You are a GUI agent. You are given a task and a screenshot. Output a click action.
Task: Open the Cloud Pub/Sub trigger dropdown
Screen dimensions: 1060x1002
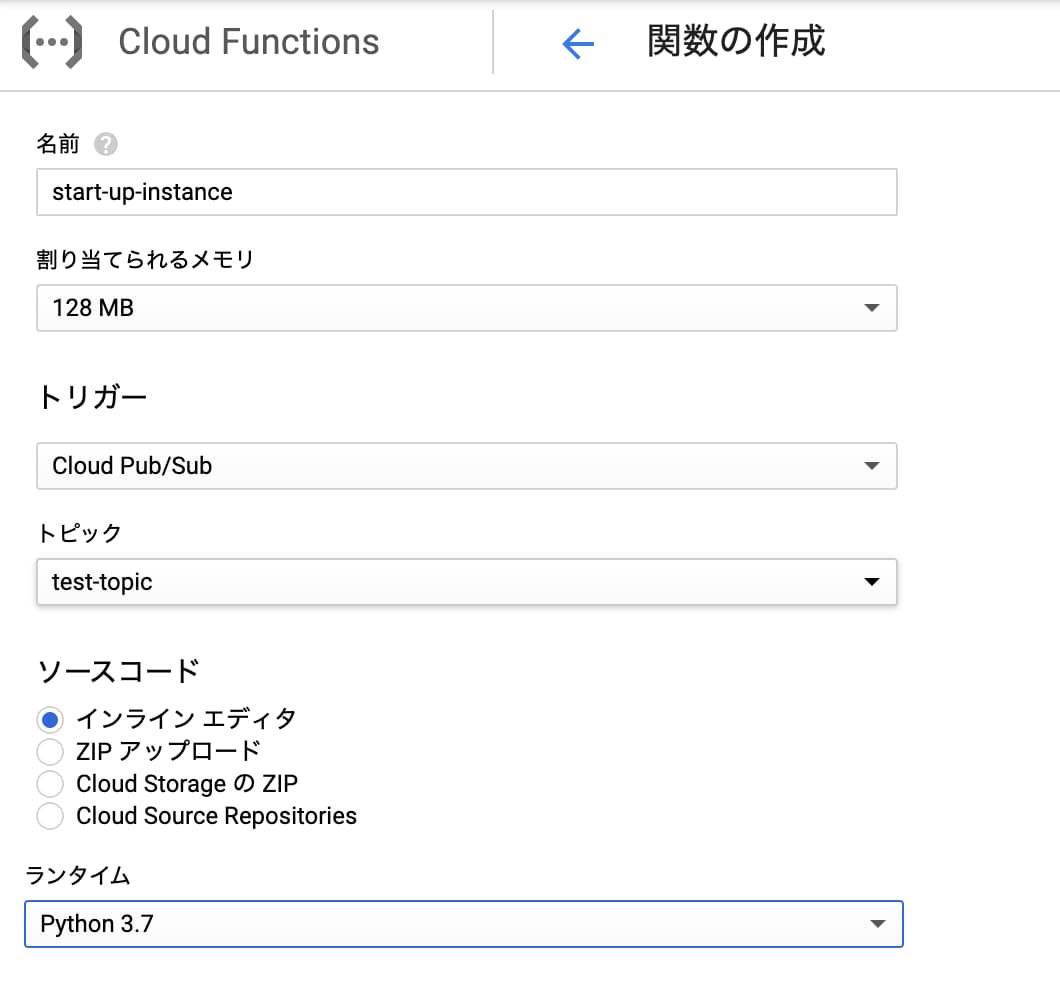click(466, 466)
